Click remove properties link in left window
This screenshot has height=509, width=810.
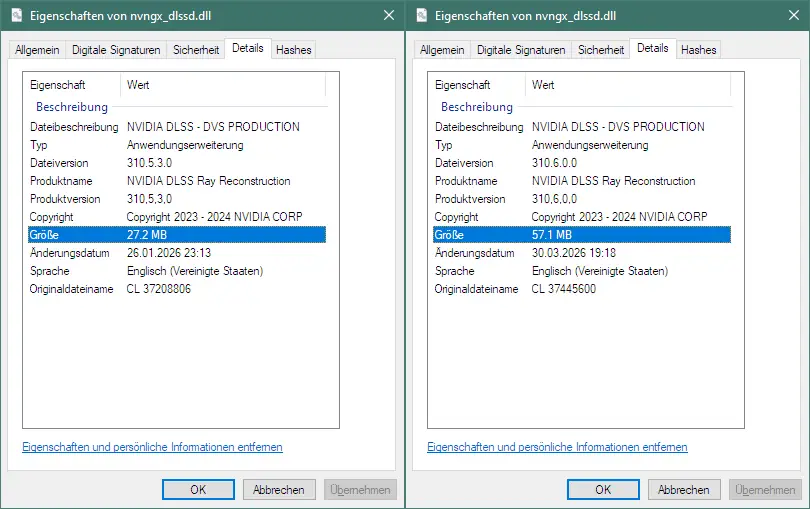pyautogui.click(x=152, y=447)
